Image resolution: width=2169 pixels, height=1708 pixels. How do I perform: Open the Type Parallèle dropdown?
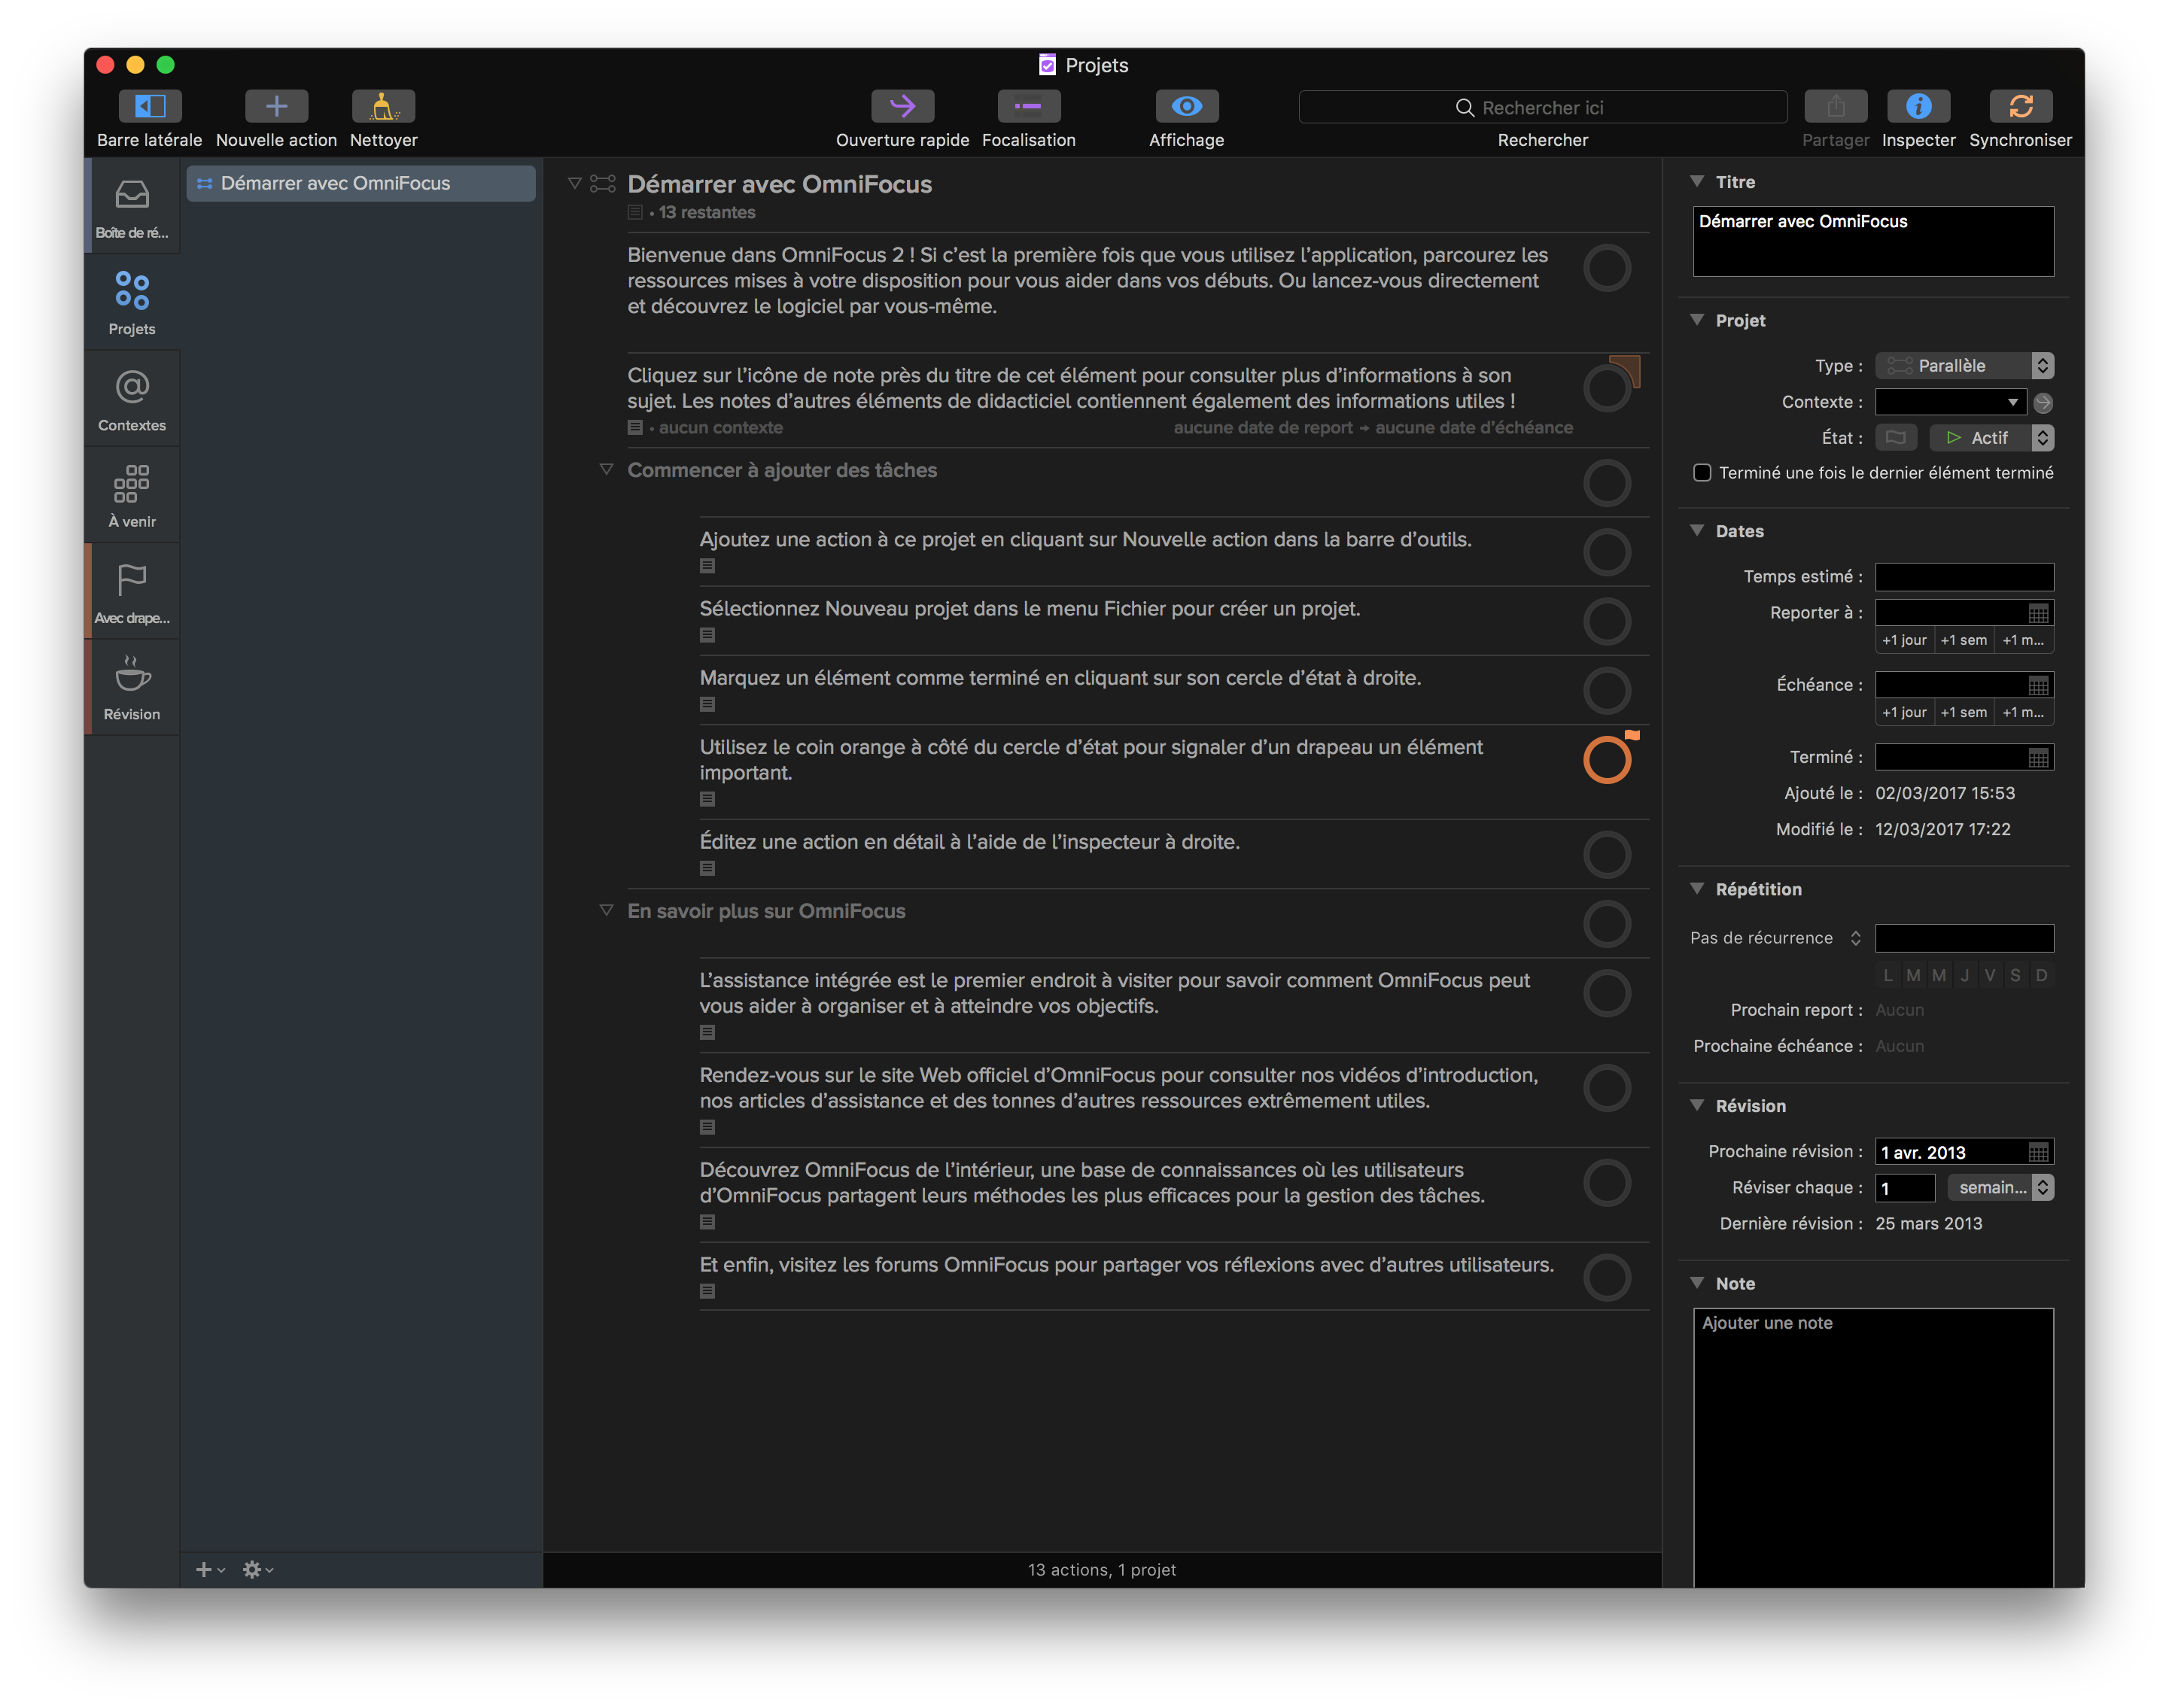[x=1964, y=366]
